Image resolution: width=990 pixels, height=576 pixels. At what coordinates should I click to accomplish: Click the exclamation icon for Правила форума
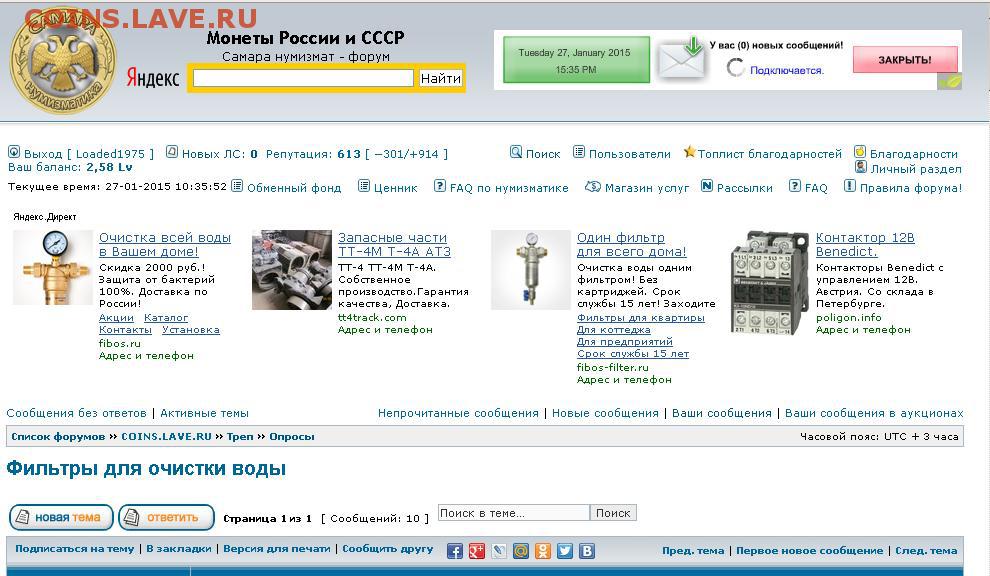(850, 186)
